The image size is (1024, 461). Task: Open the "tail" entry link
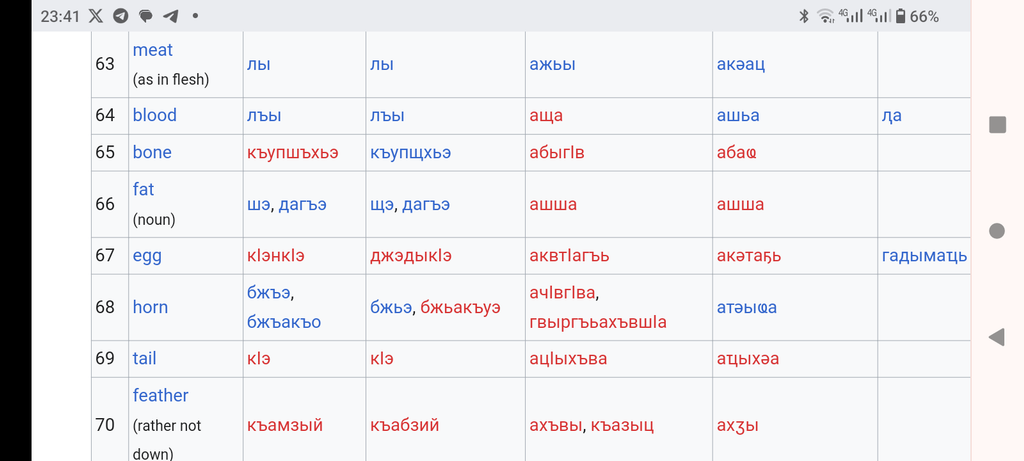[144, 358]
